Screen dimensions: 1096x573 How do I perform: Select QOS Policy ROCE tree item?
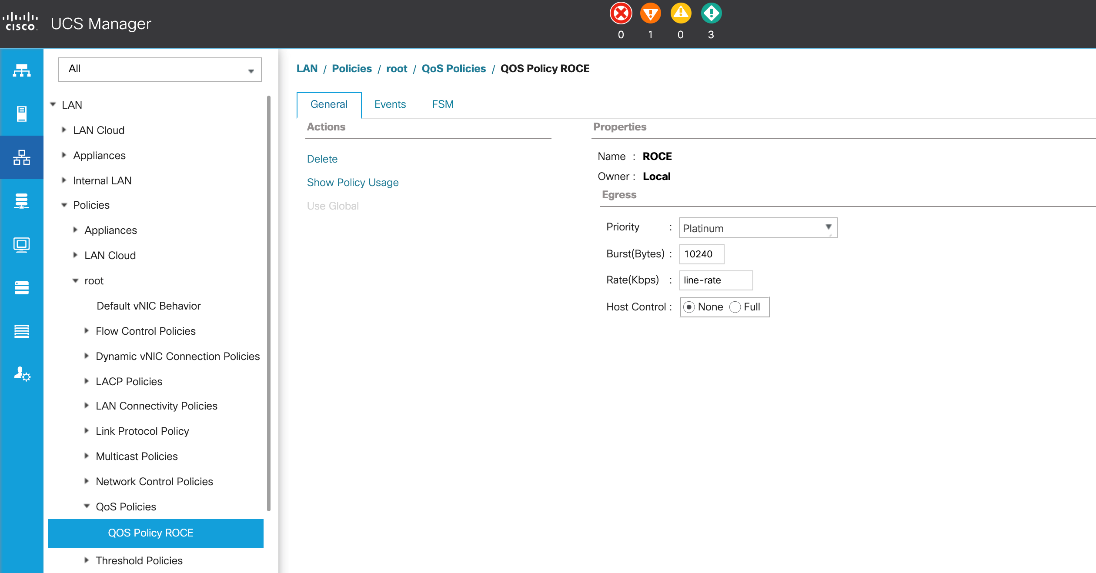click(156, 533)
